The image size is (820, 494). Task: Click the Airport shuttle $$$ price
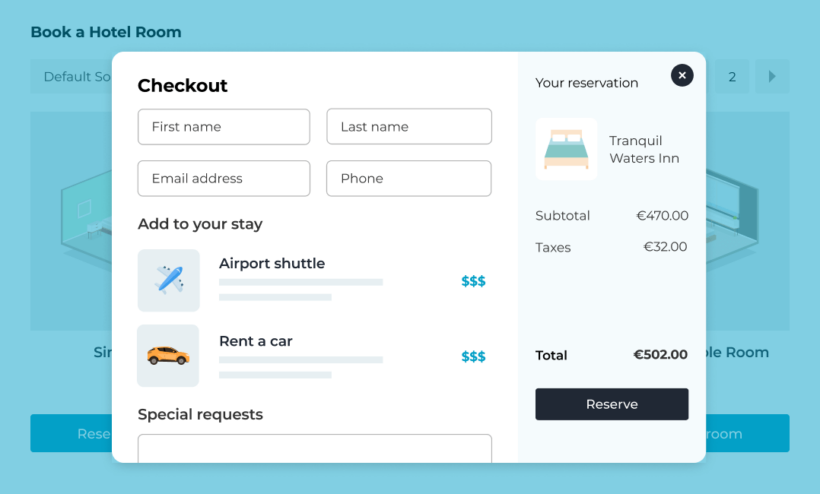pos(473,281)
